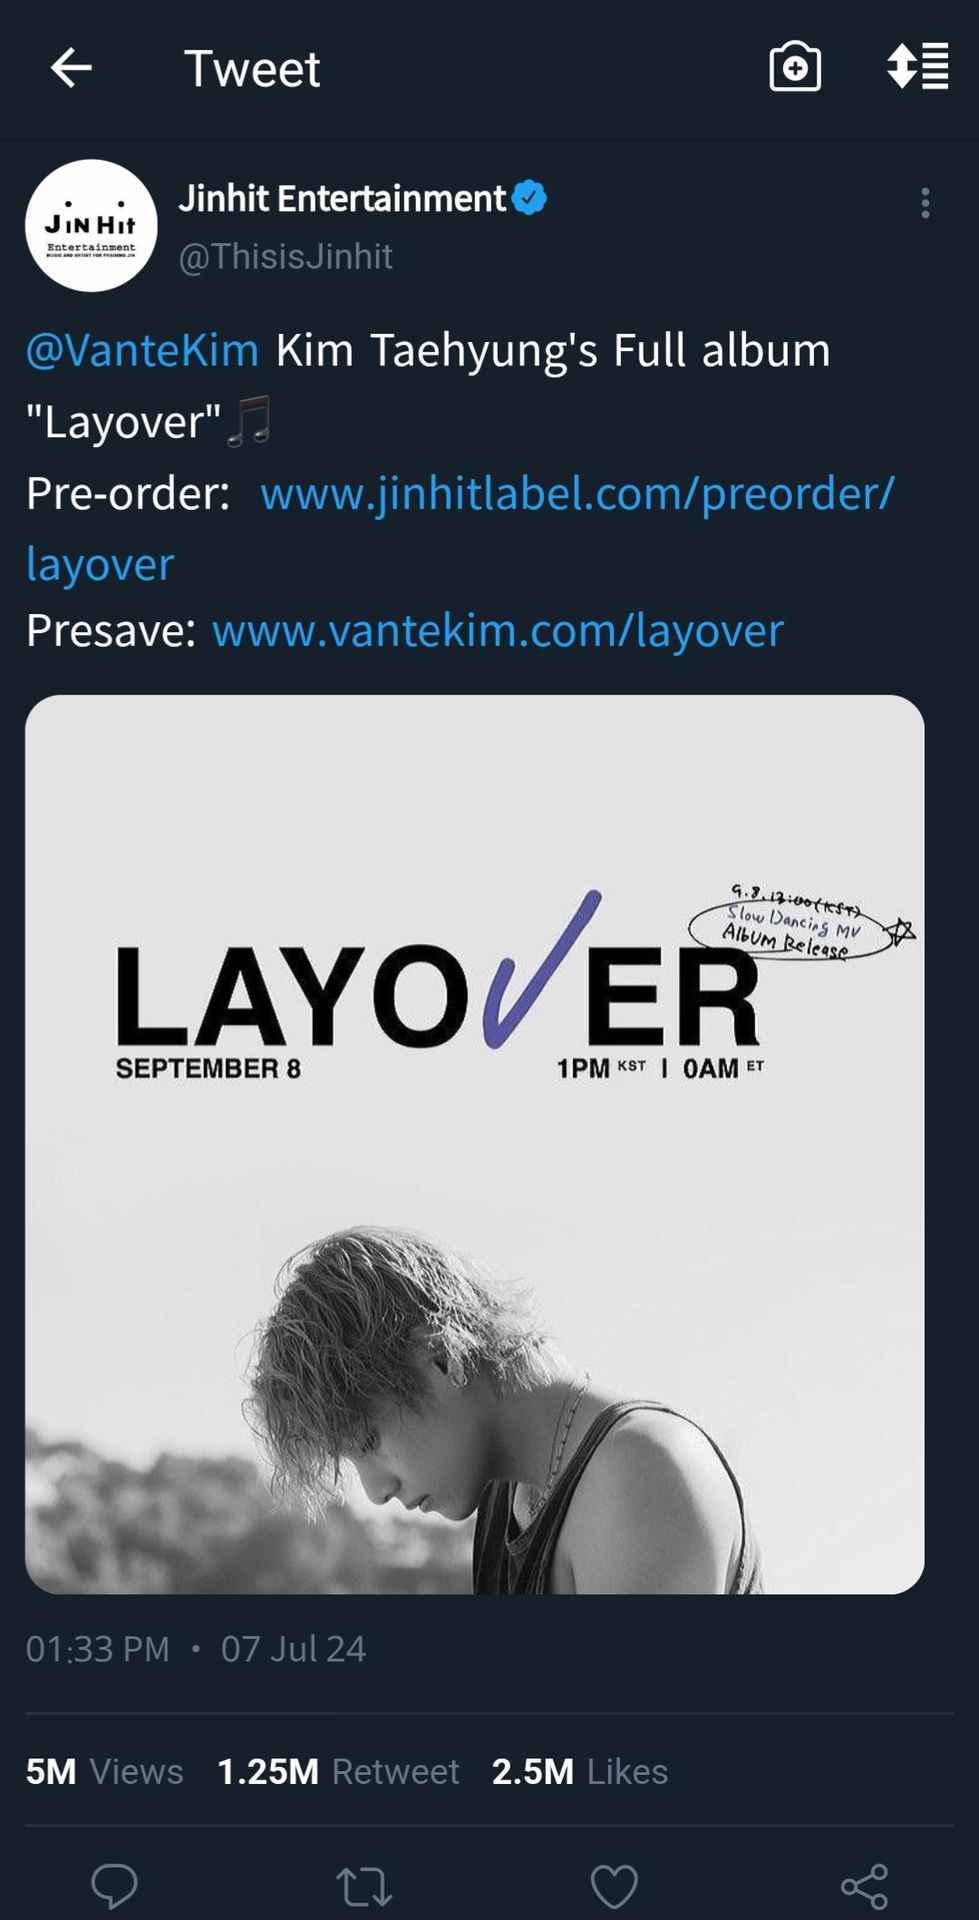Tap the 5M Views count
Image resolution: width=979 pixels, height=1920 pixels.
point(104,1771)
